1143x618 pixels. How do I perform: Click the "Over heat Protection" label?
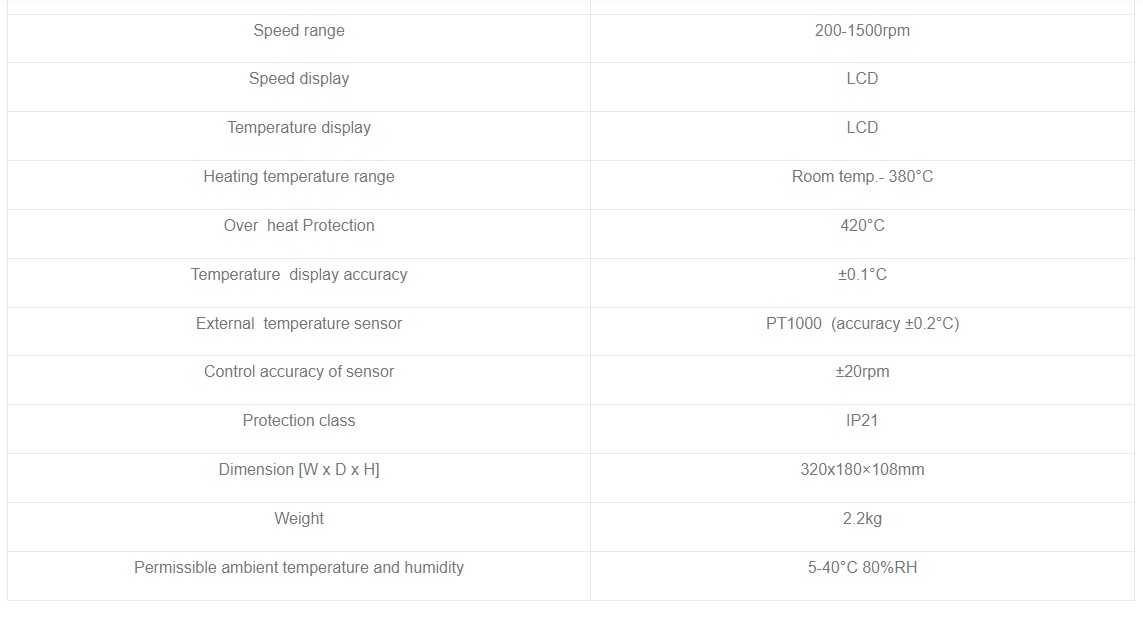pos(298,226)
